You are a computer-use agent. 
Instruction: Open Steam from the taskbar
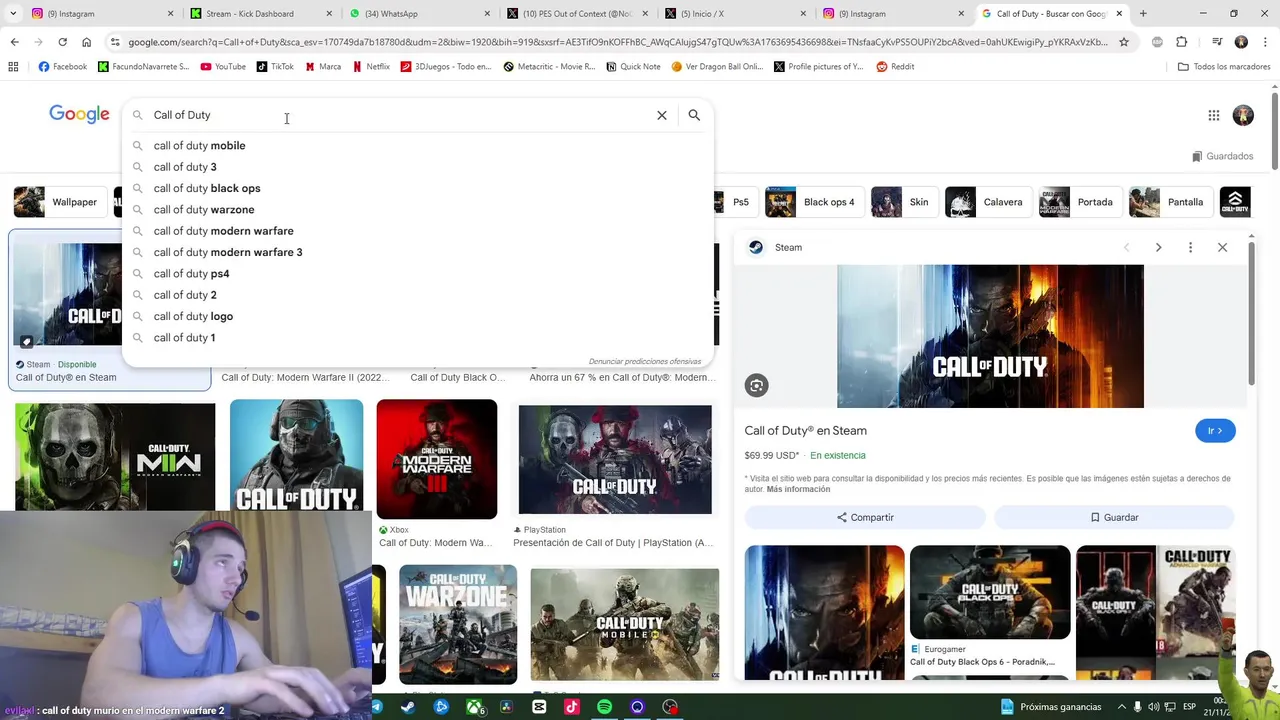408,707
